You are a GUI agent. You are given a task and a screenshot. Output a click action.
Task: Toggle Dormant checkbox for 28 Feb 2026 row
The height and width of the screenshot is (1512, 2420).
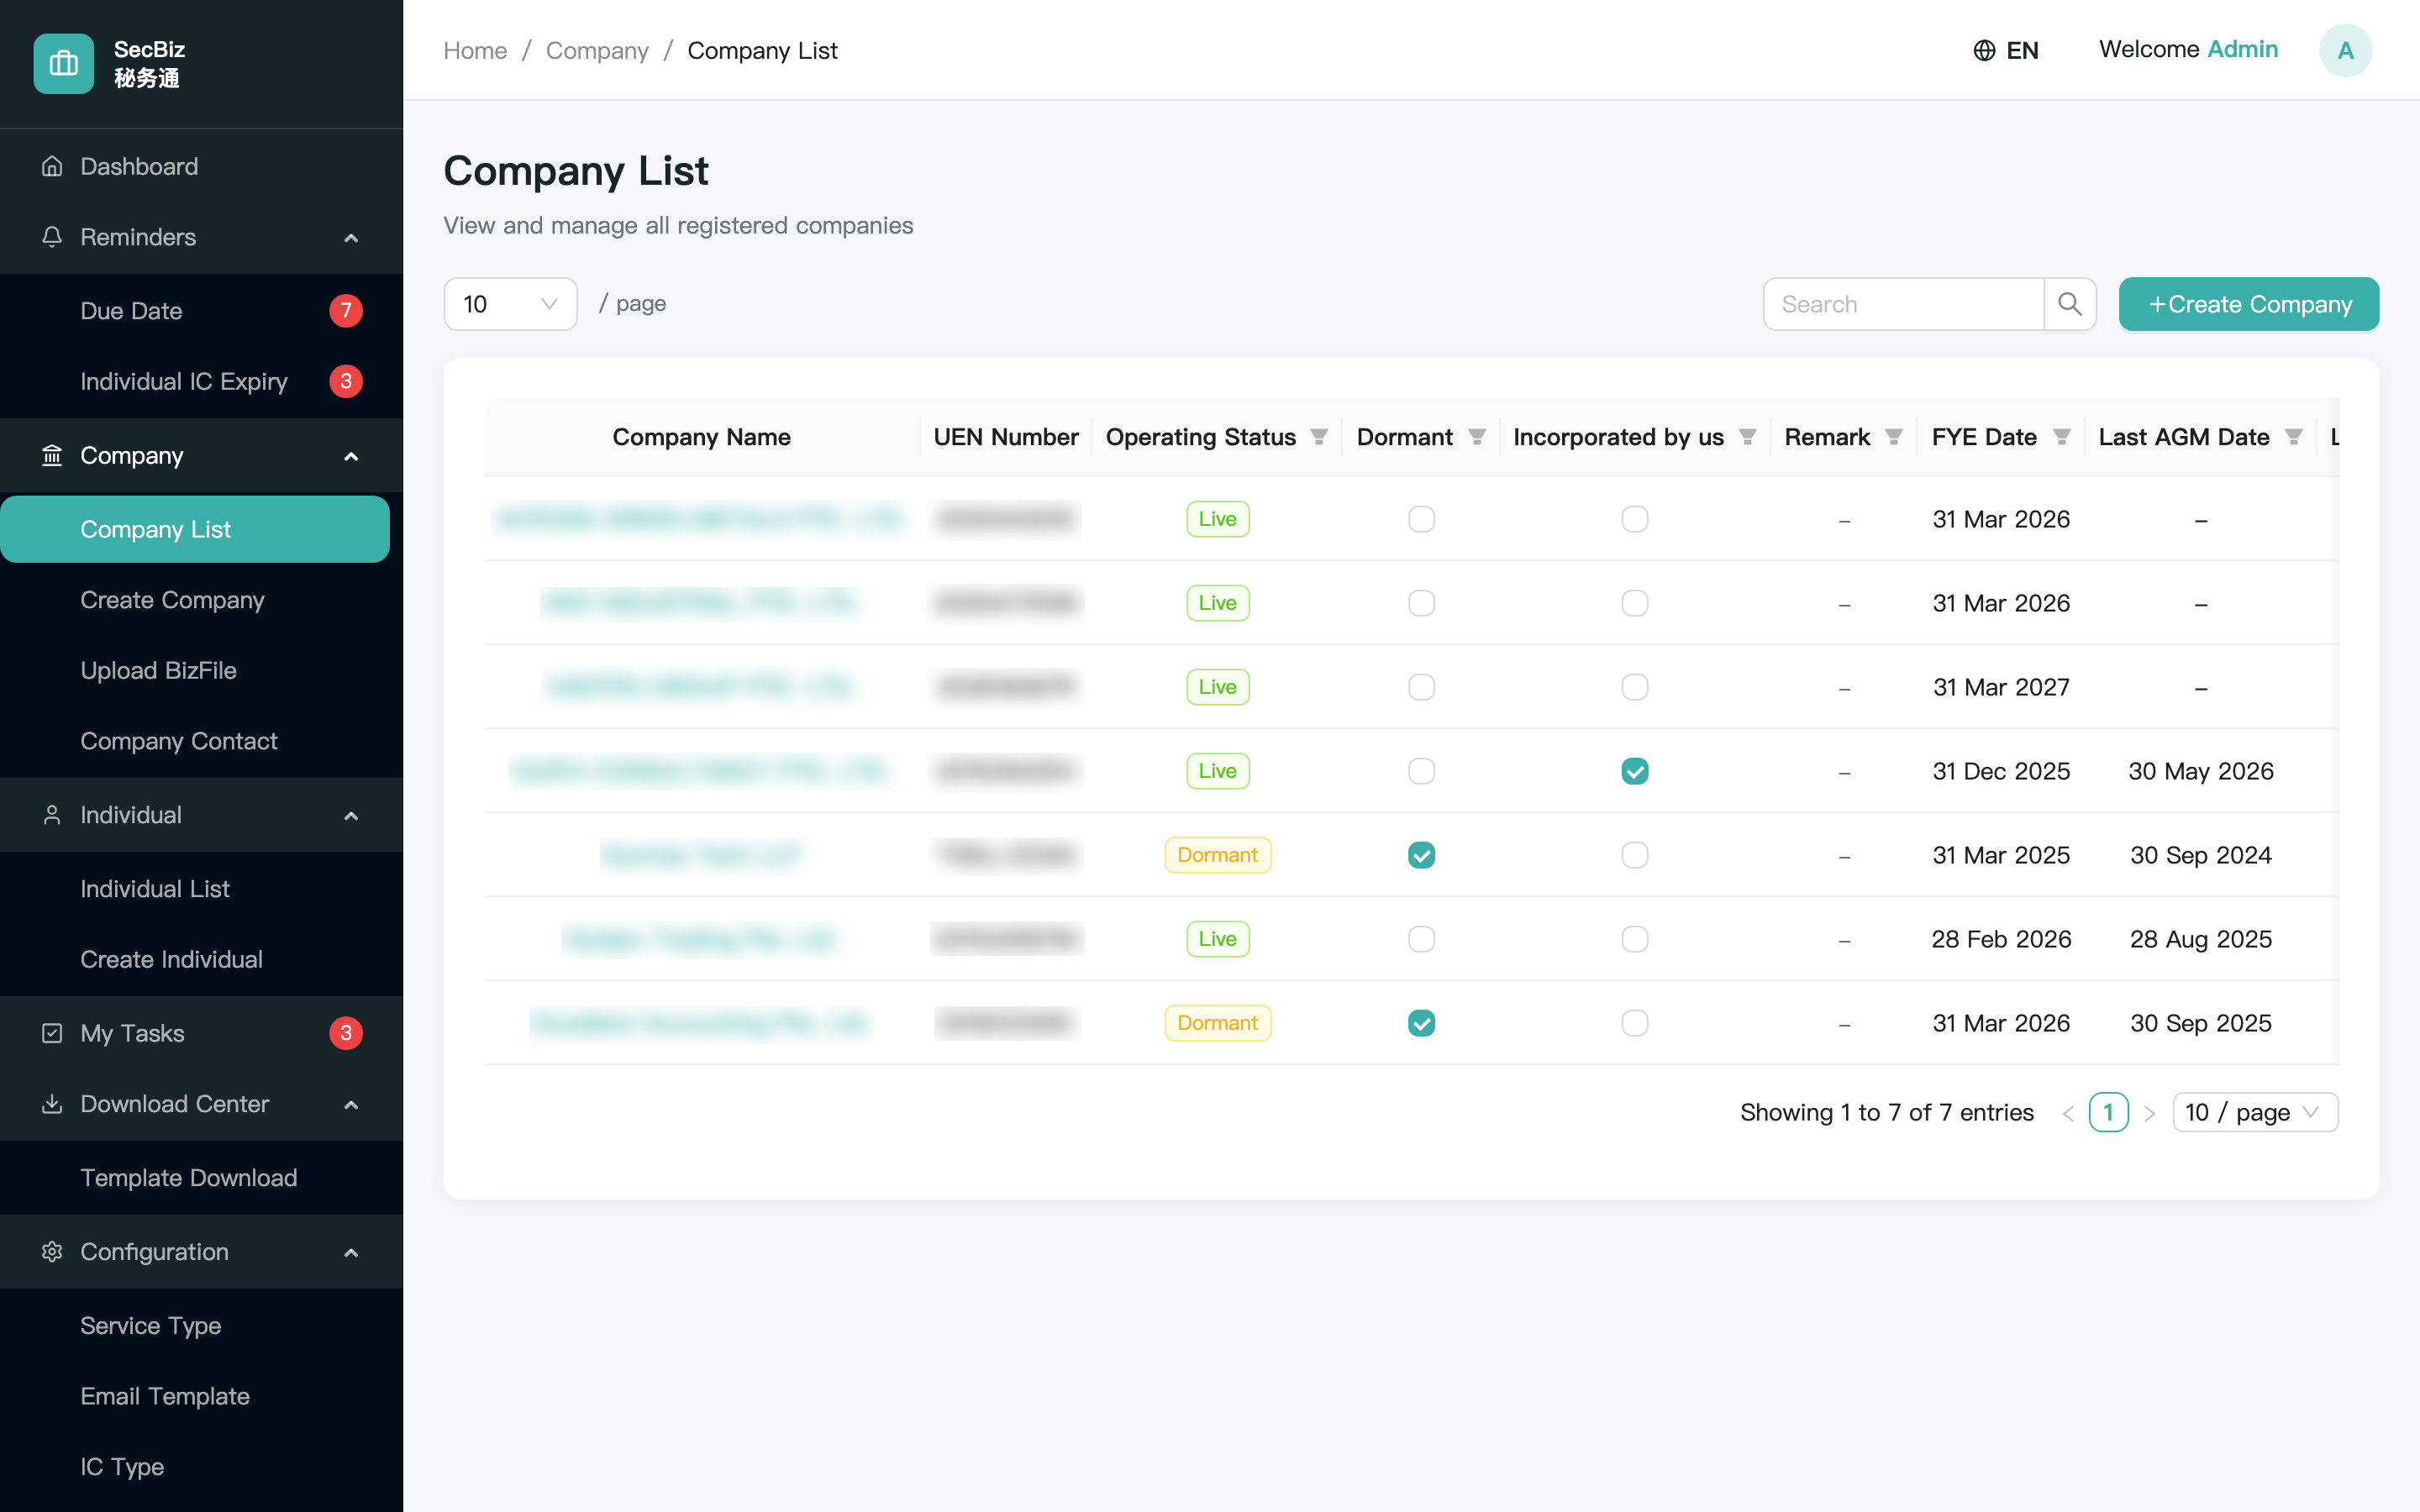[x=1421, y=939]
